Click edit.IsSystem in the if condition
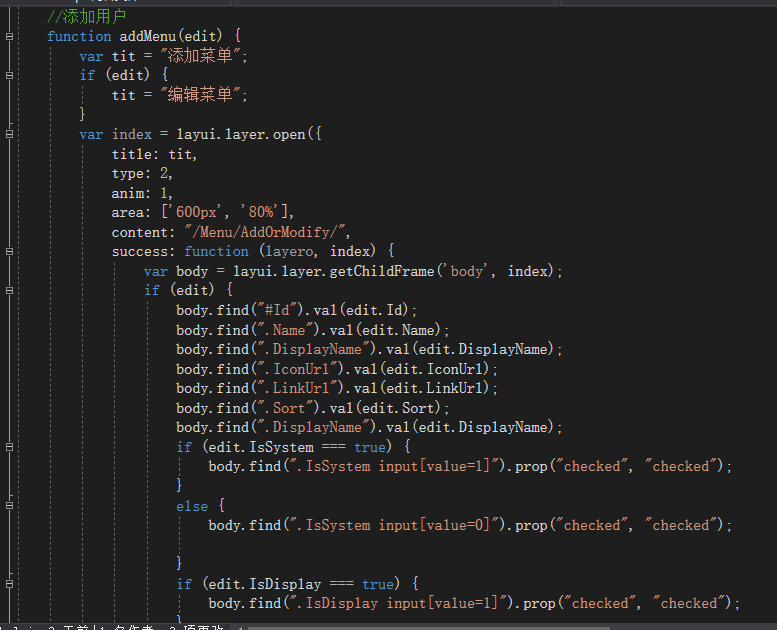Image resolution: width=777 pixels, height=630 pixels. 261,447
